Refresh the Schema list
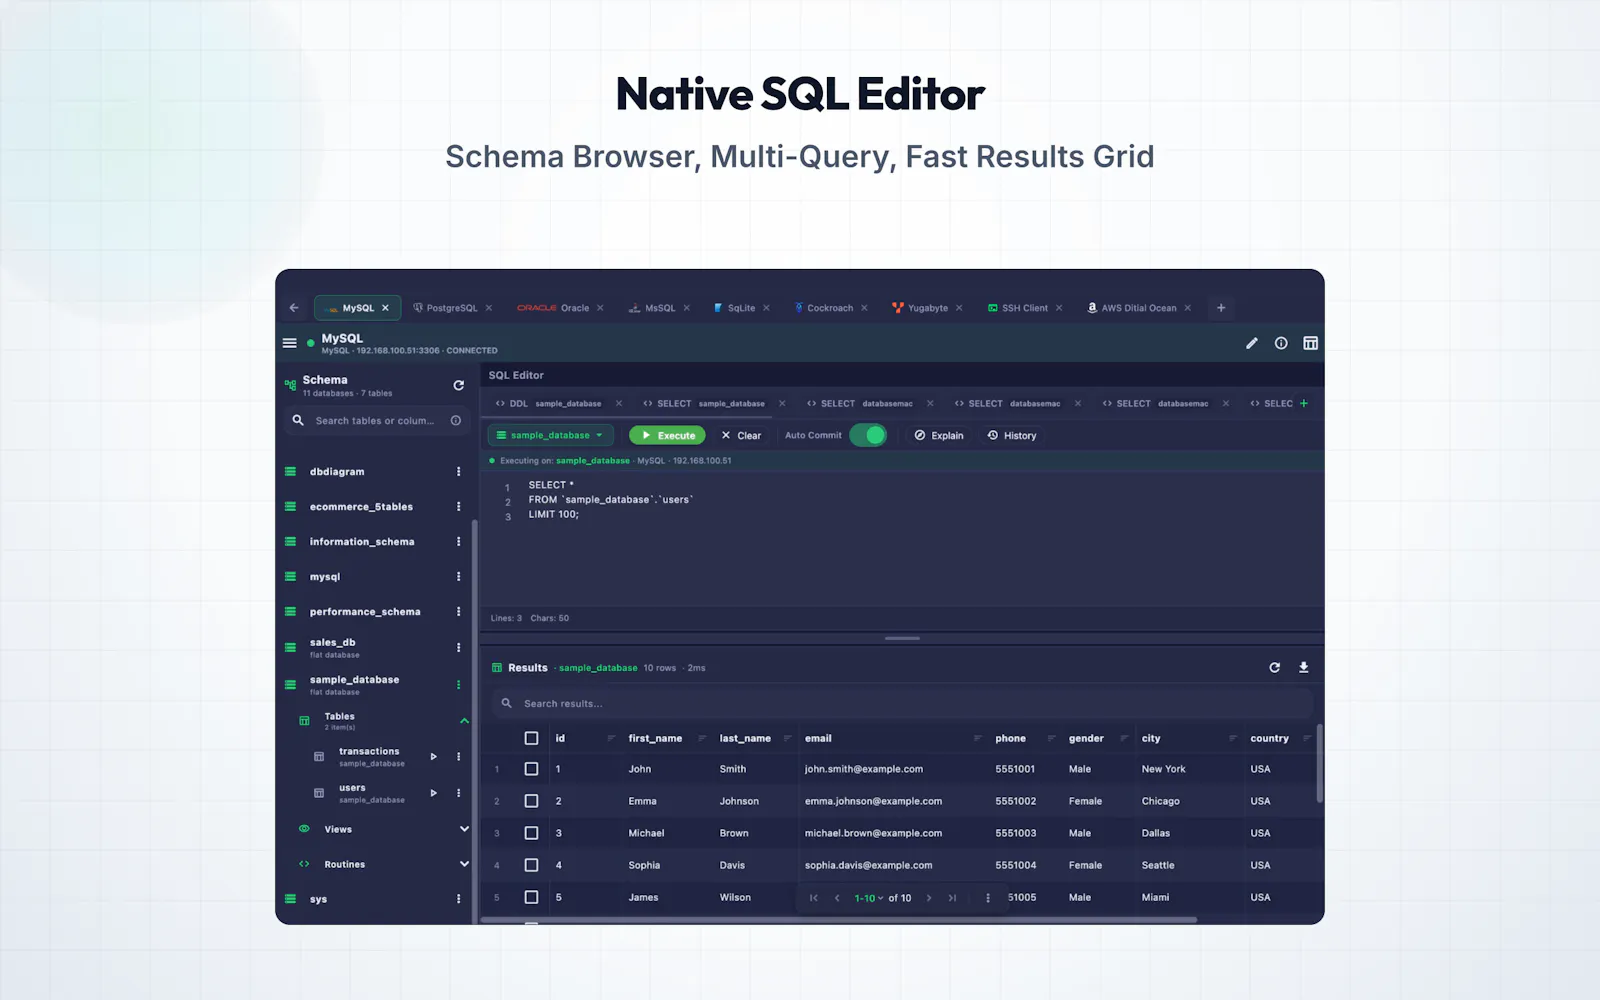 pyautogui.click(x=458, y=385)
